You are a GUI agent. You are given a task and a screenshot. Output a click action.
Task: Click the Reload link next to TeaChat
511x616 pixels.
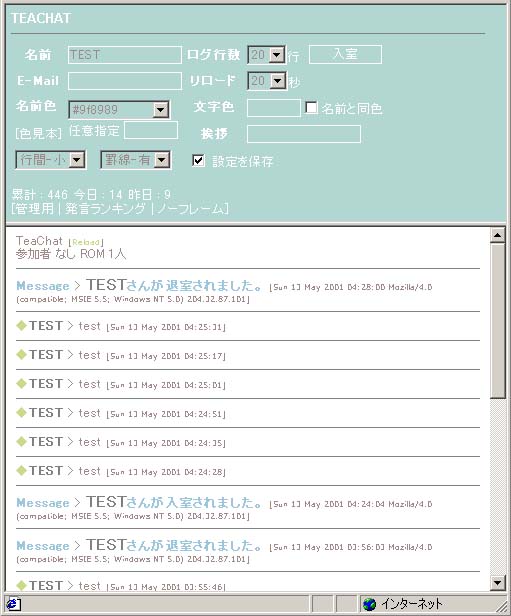pyautogui.click(x=86, y=242)
